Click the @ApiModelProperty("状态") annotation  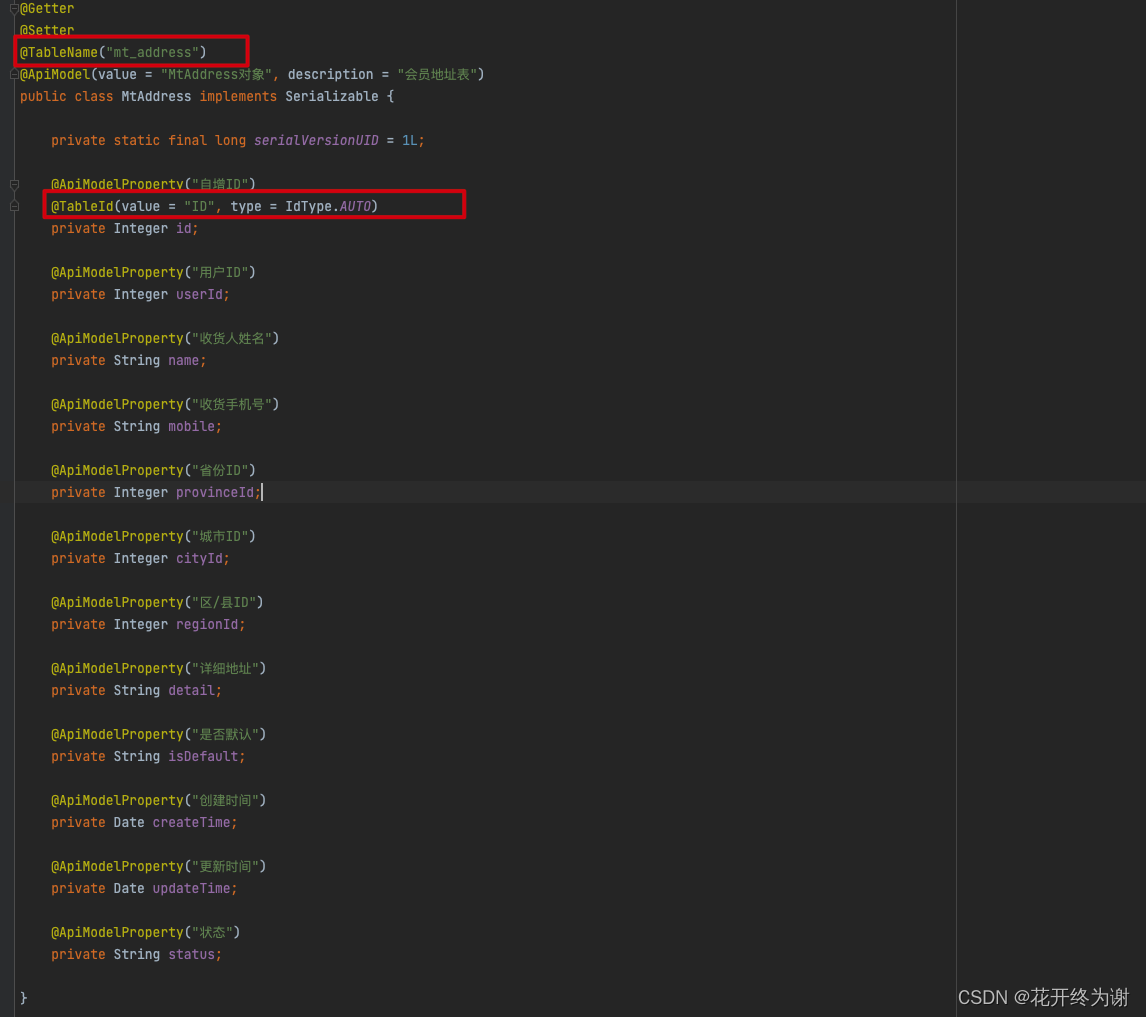[145, 932]
